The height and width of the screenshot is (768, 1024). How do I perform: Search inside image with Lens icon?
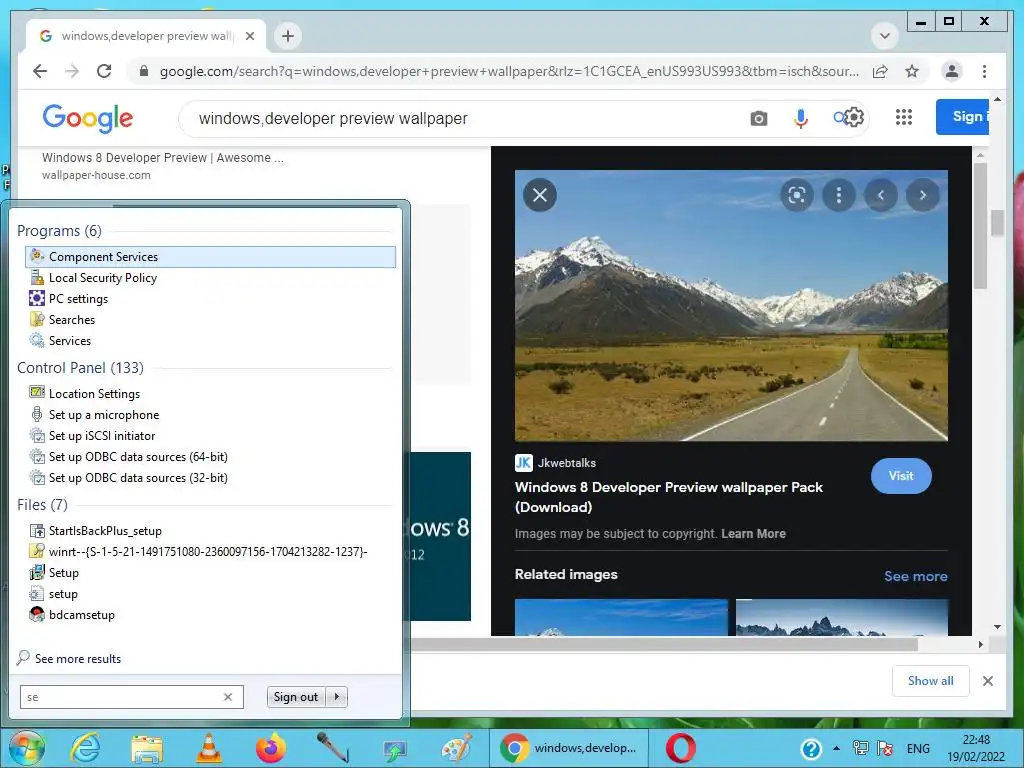coord(797,195)
